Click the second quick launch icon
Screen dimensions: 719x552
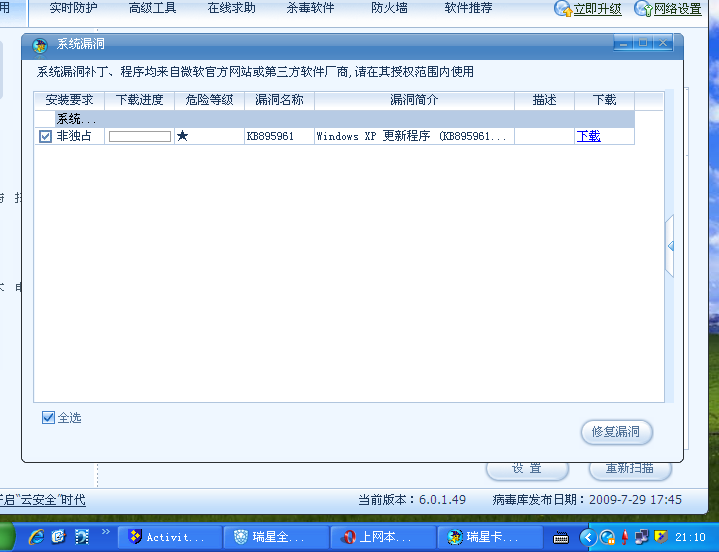point(59,536)
